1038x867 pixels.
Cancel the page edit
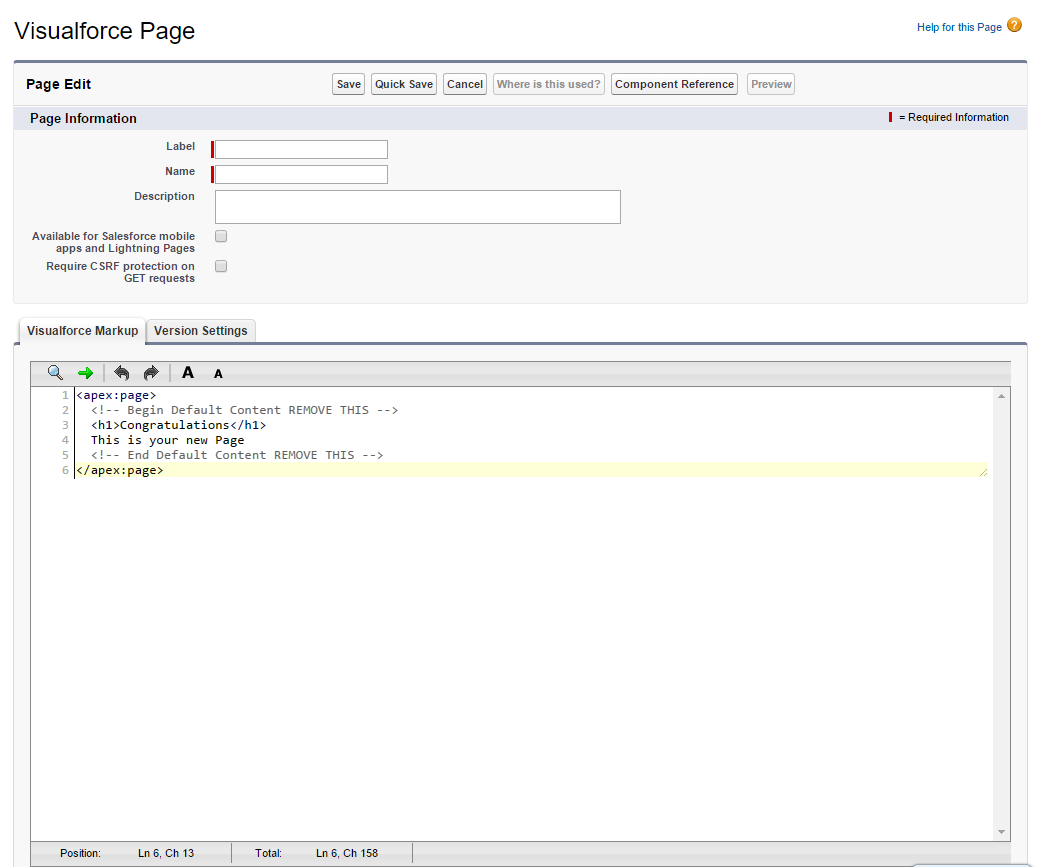click(465, 85)
